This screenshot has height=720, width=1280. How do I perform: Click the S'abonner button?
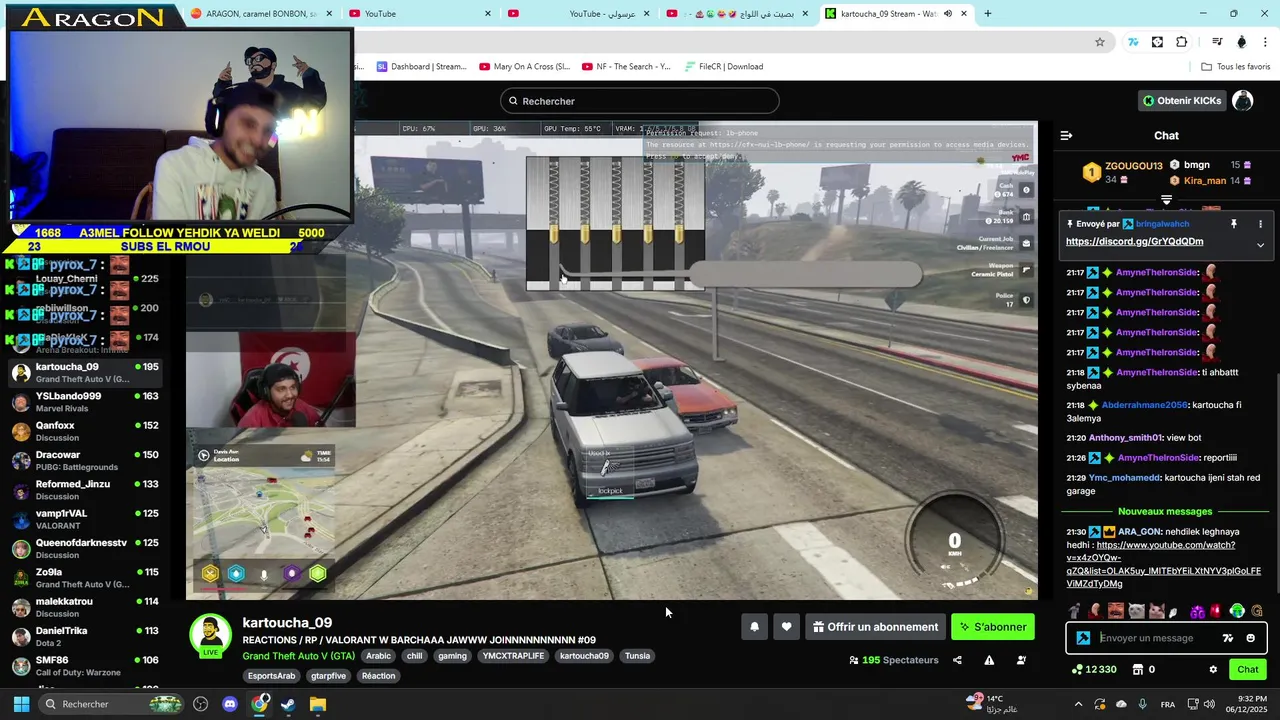(x=993, y=627)
